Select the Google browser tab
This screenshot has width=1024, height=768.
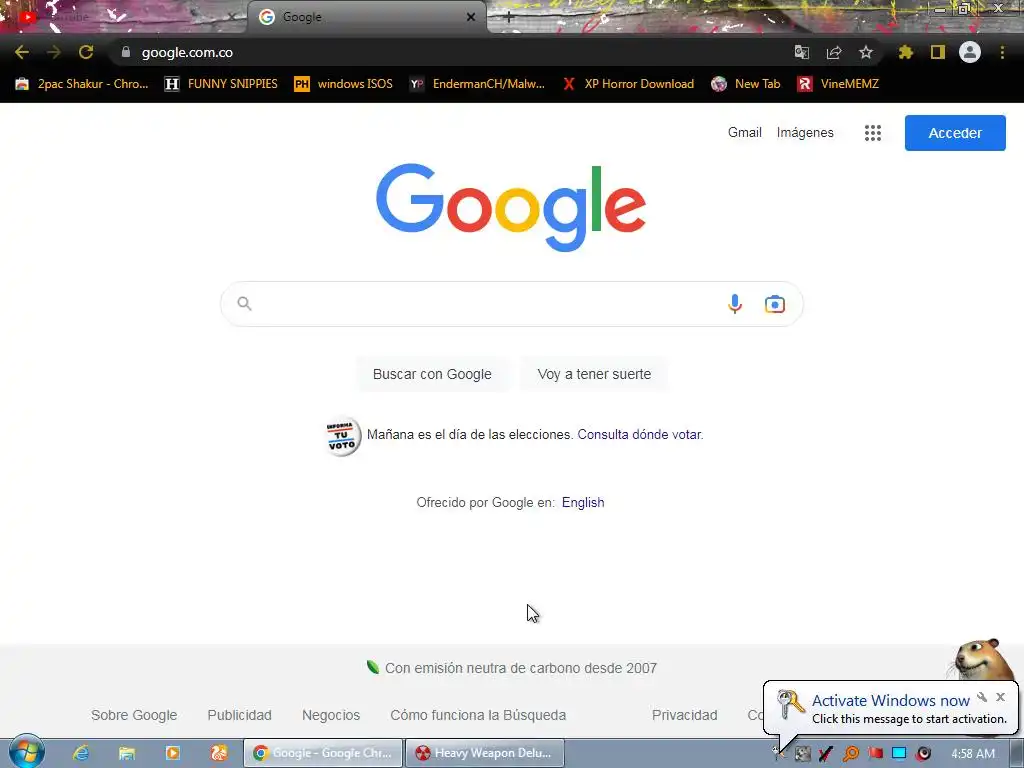366,17
